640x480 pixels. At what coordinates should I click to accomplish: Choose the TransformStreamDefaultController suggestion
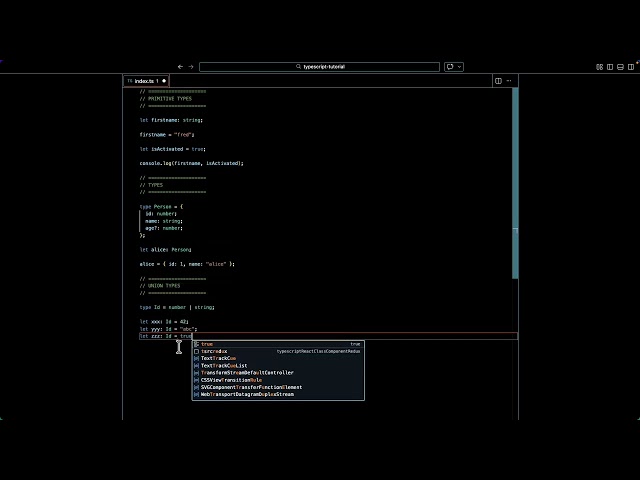(x=278, y=373)
